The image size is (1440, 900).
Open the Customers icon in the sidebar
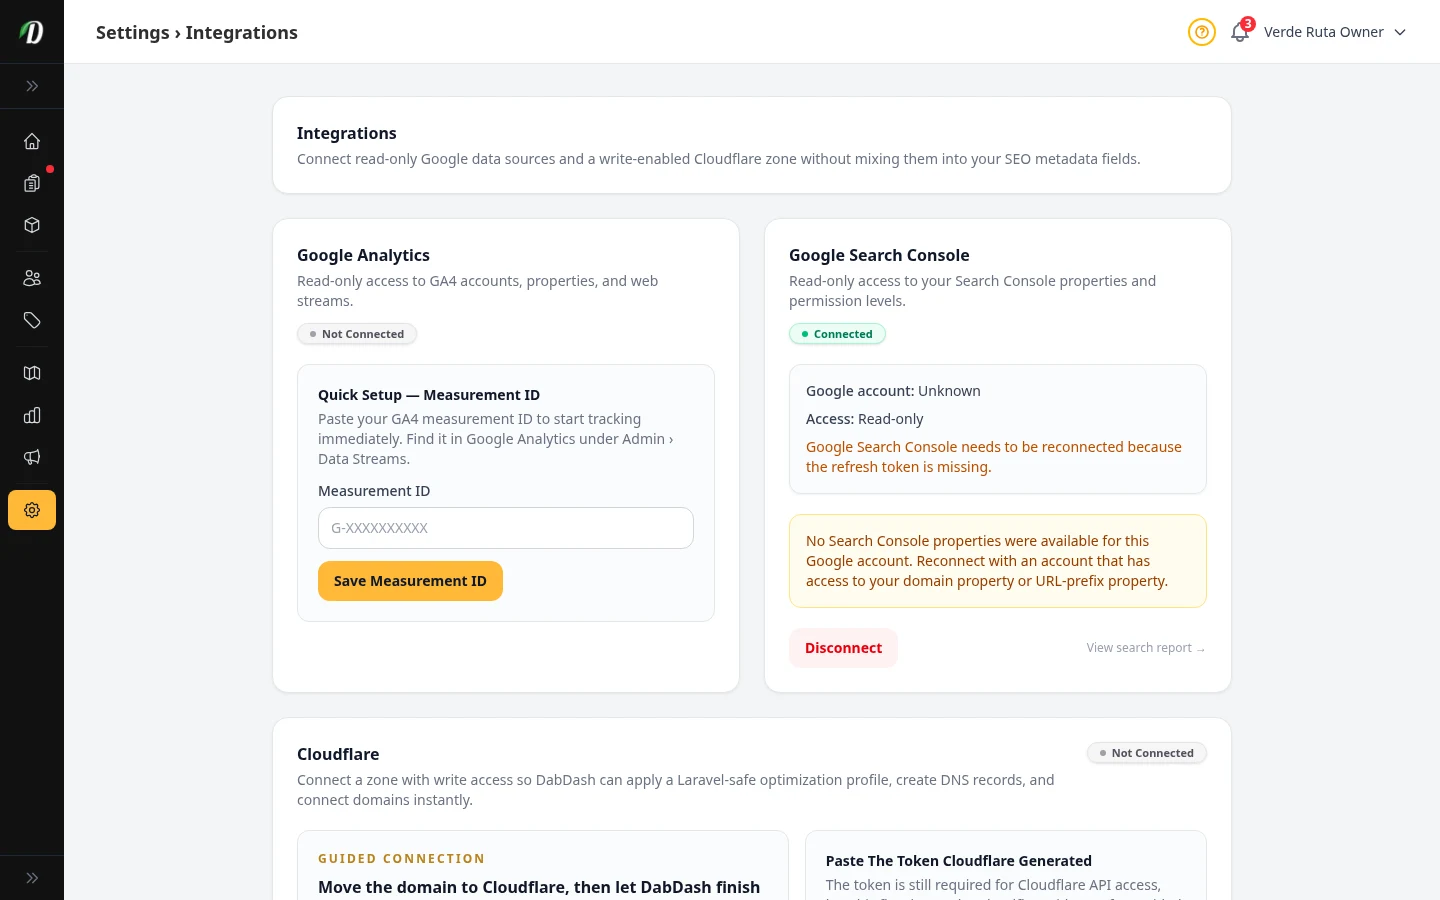coord(32,277)
